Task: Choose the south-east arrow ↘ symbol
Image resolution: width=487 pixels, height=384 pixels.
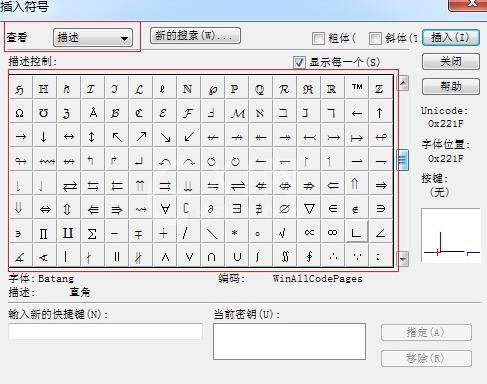Action: click(x=165, y=137)
